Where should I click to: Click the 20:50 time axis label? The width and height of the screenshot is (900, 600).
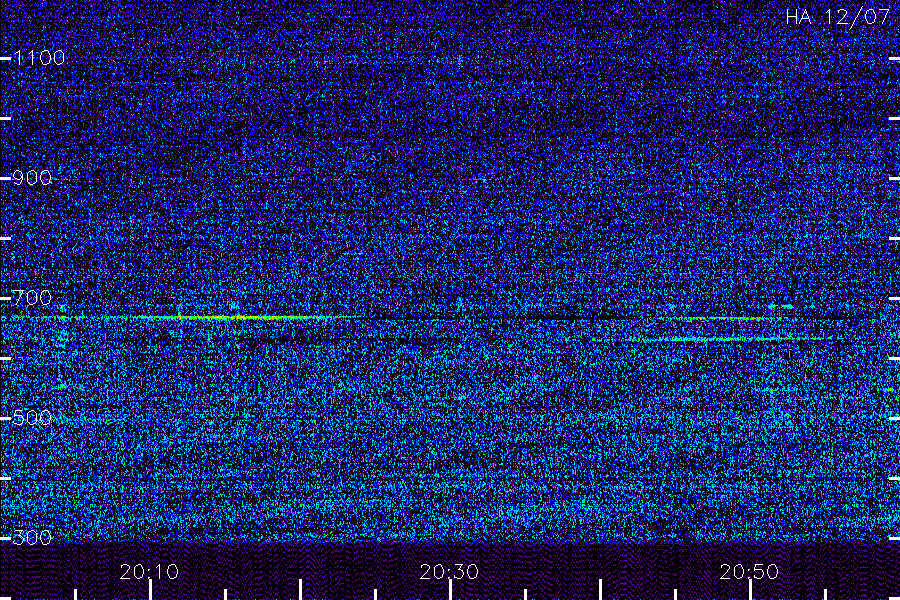click(750, 571)
